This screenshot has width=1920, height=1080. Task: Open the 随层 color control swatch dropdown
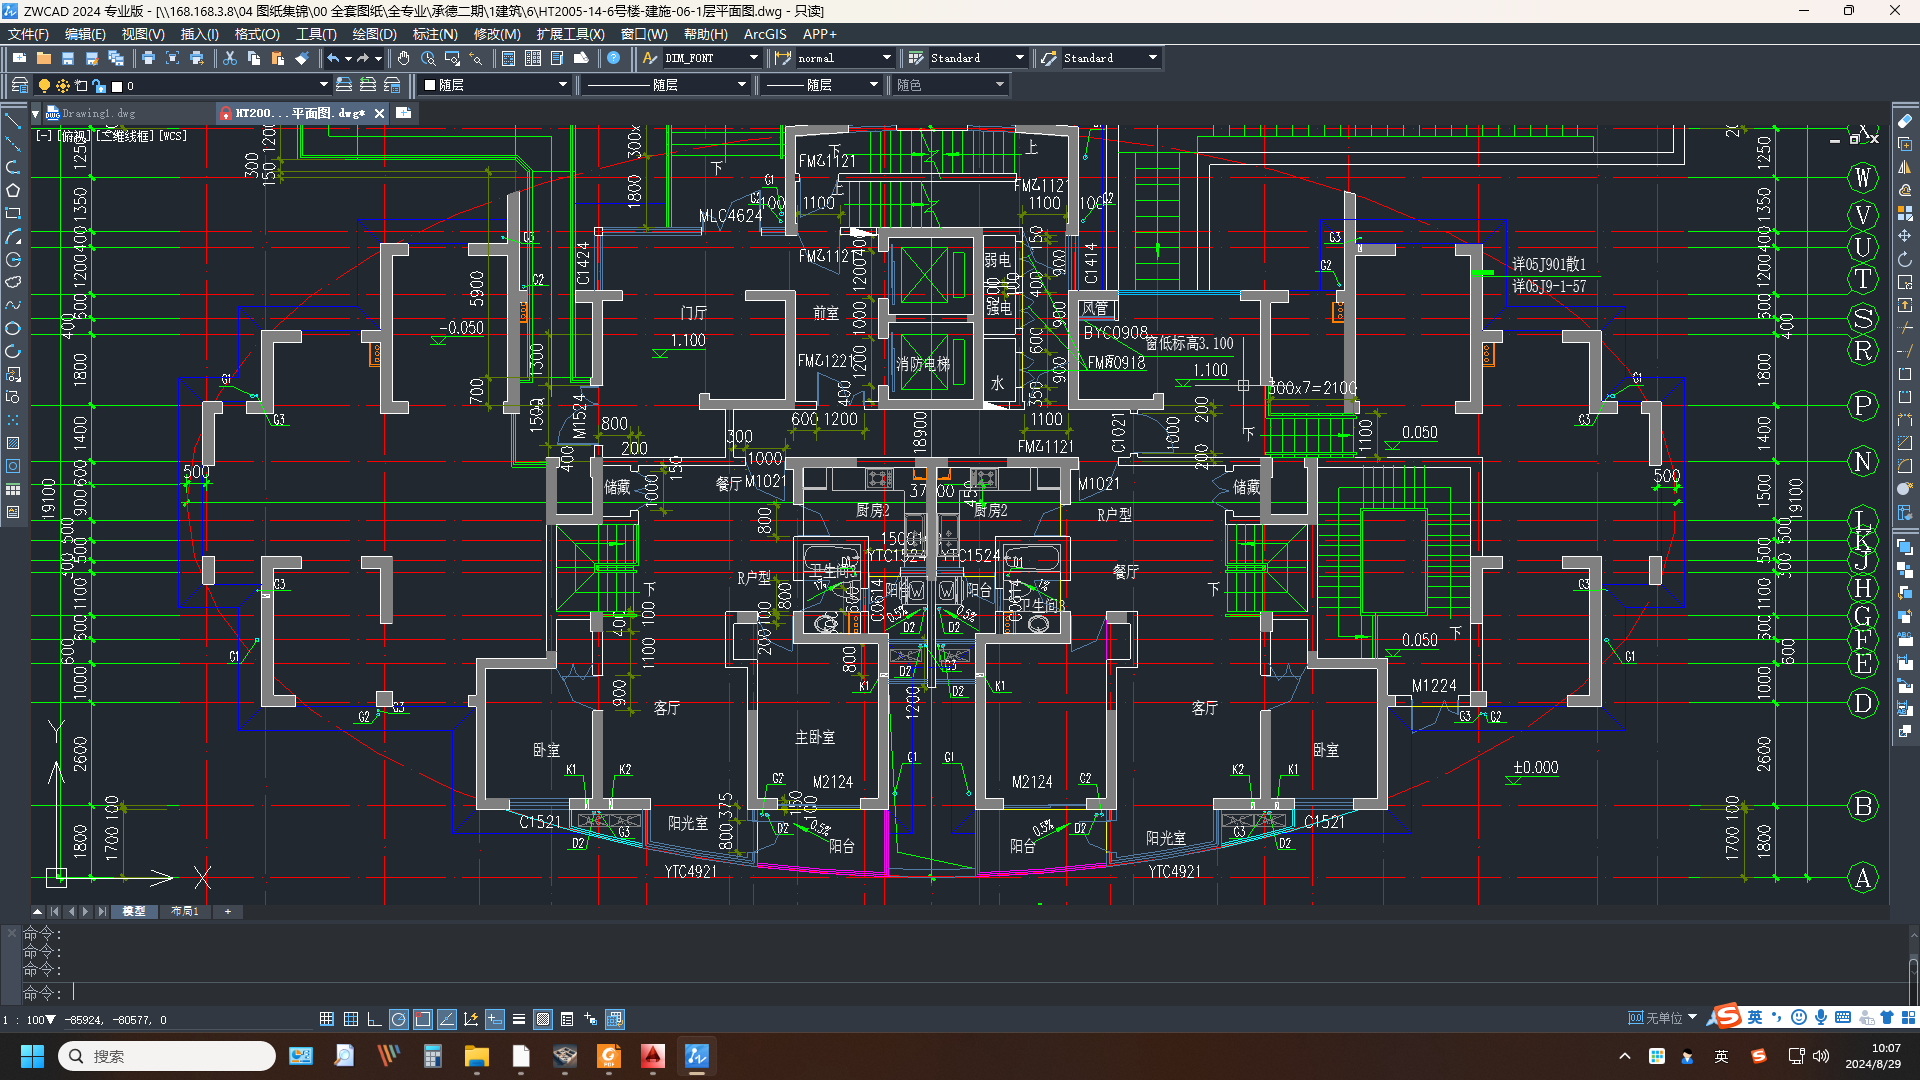562,85
